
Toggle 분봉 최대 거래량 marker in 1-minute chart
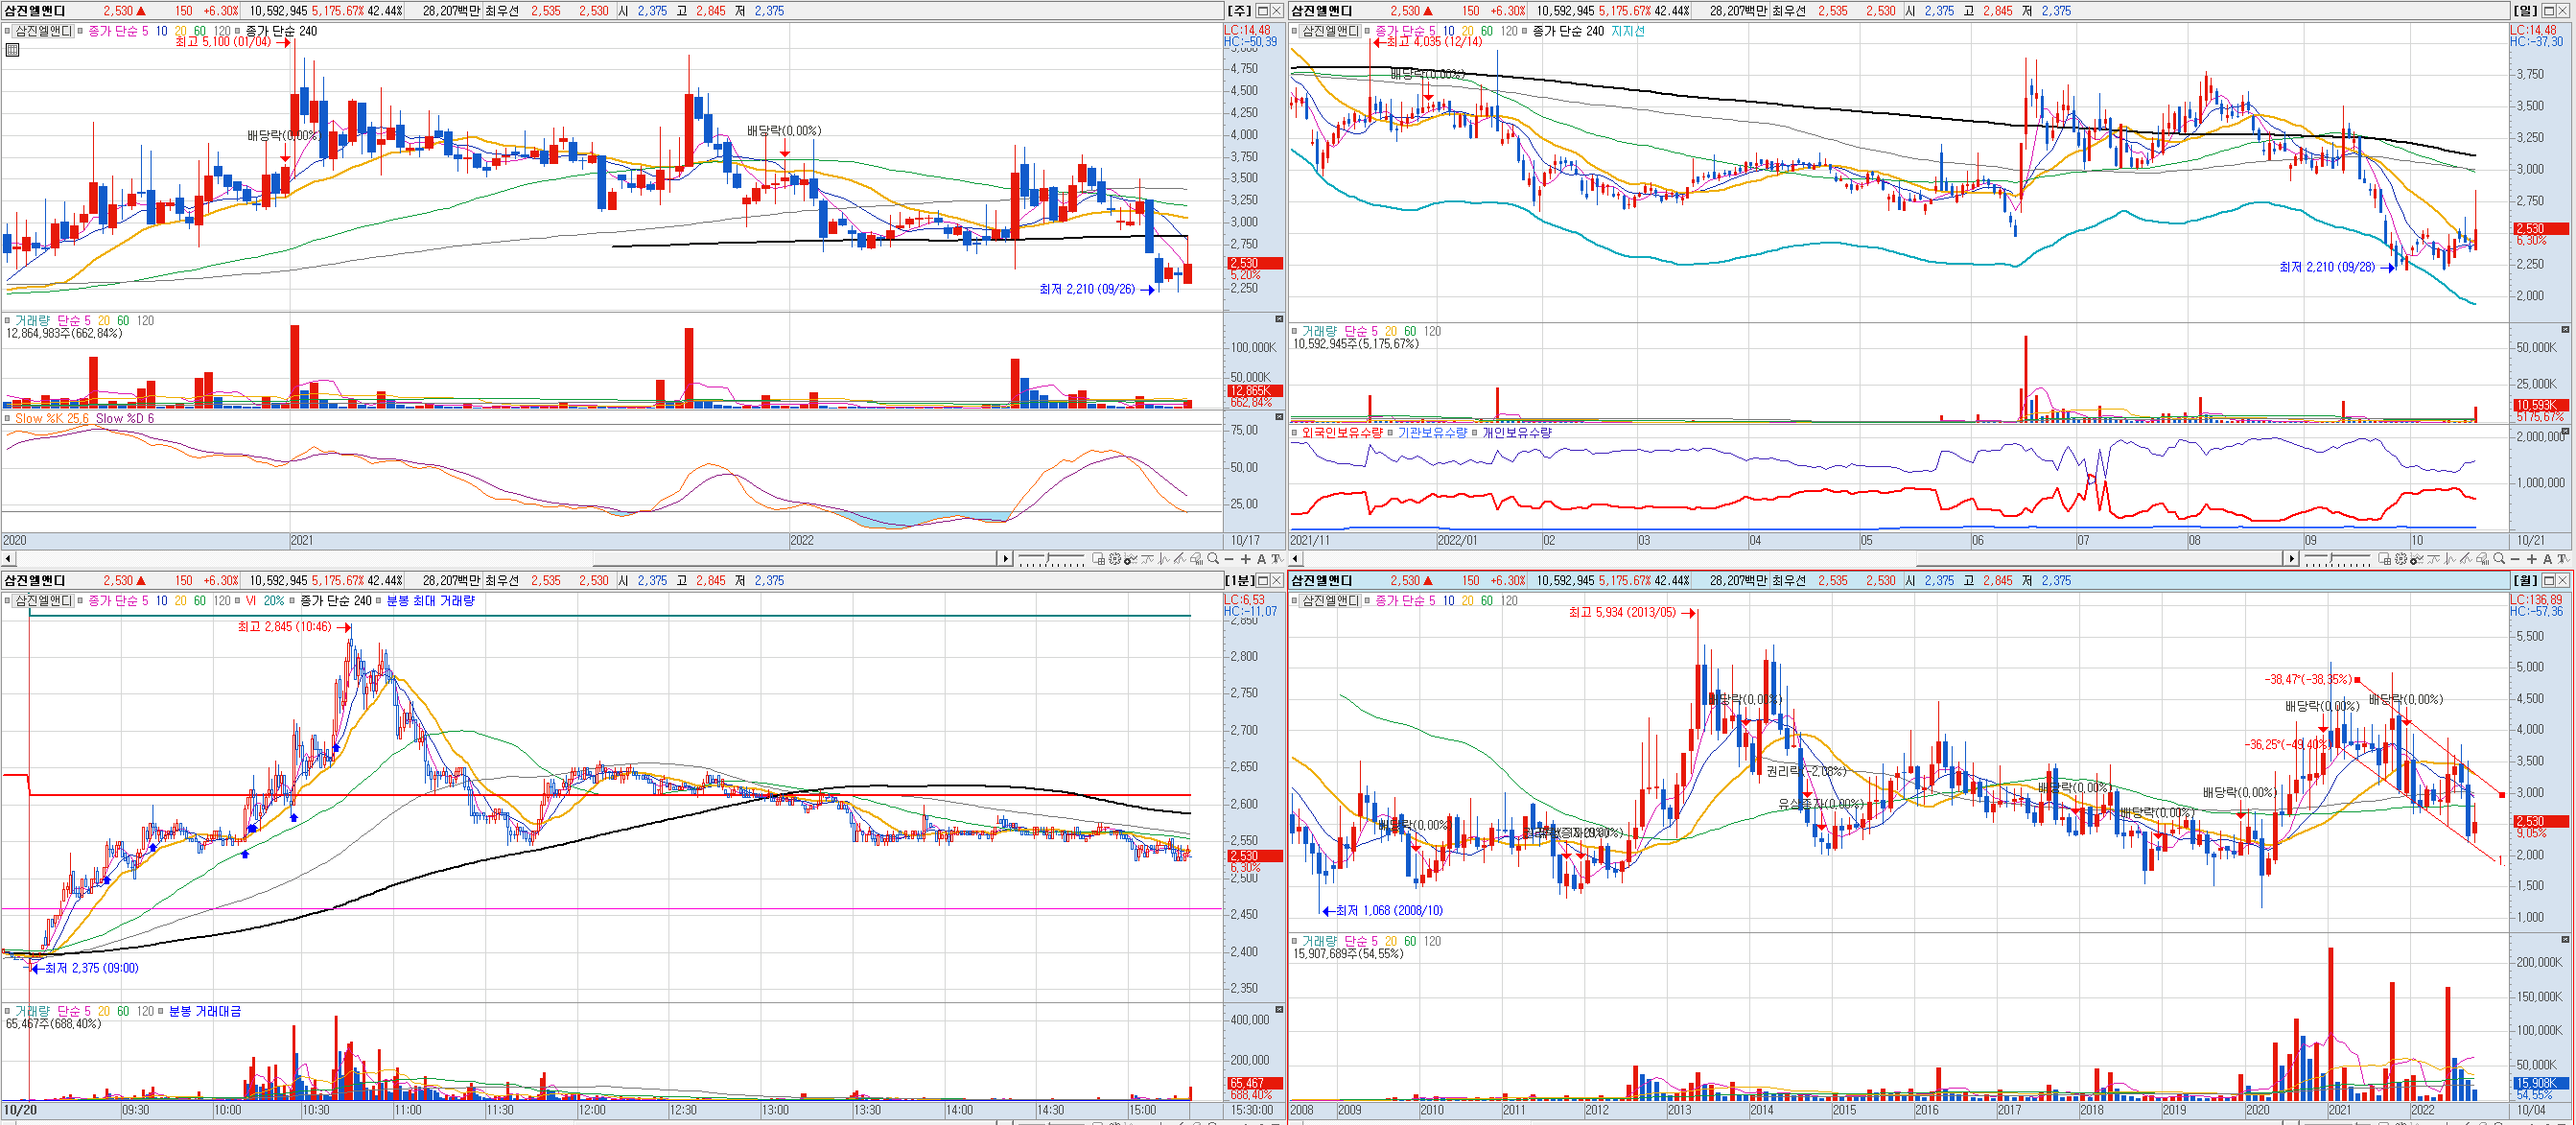[379, 601]
